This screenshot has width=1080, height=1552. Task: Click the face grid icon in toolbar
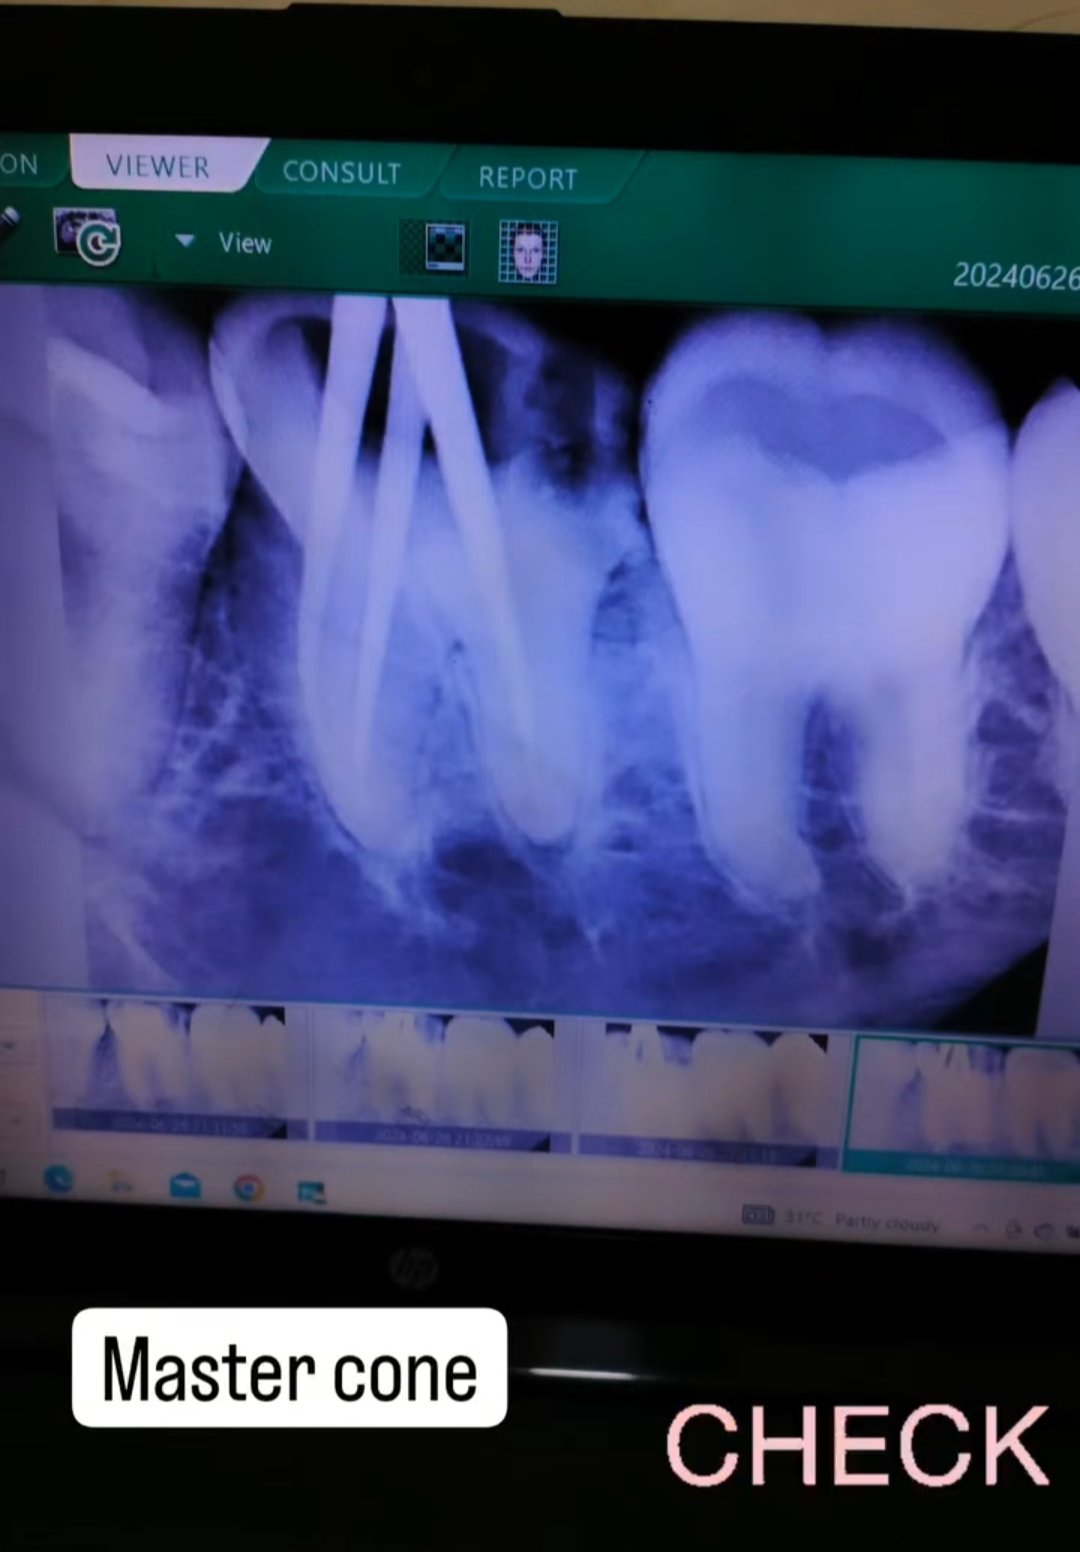coord(528,252)
